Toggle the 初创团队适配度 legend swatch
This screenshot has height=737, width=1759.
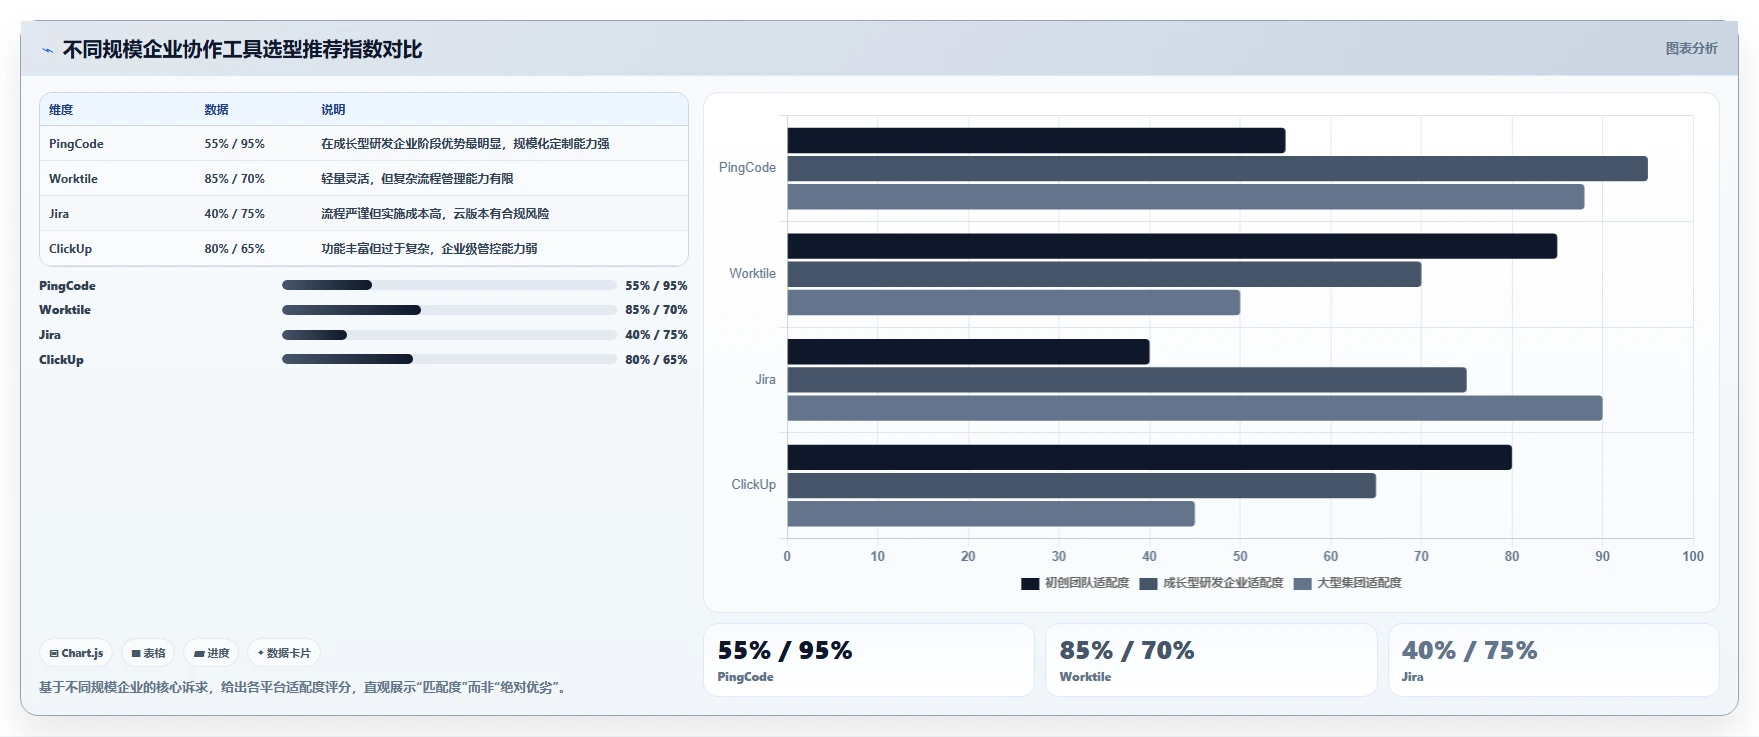tap(1030, 583)
